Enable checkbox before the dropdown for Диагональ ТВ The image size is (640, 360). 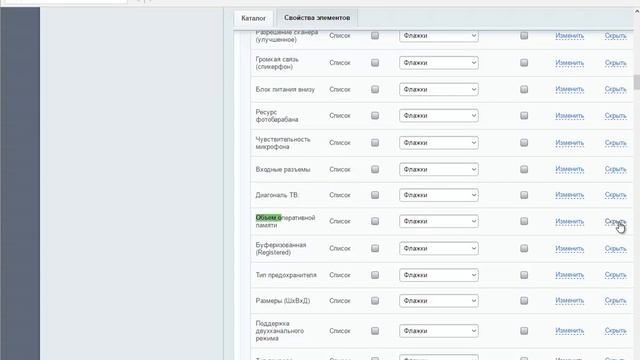[375, 195]
